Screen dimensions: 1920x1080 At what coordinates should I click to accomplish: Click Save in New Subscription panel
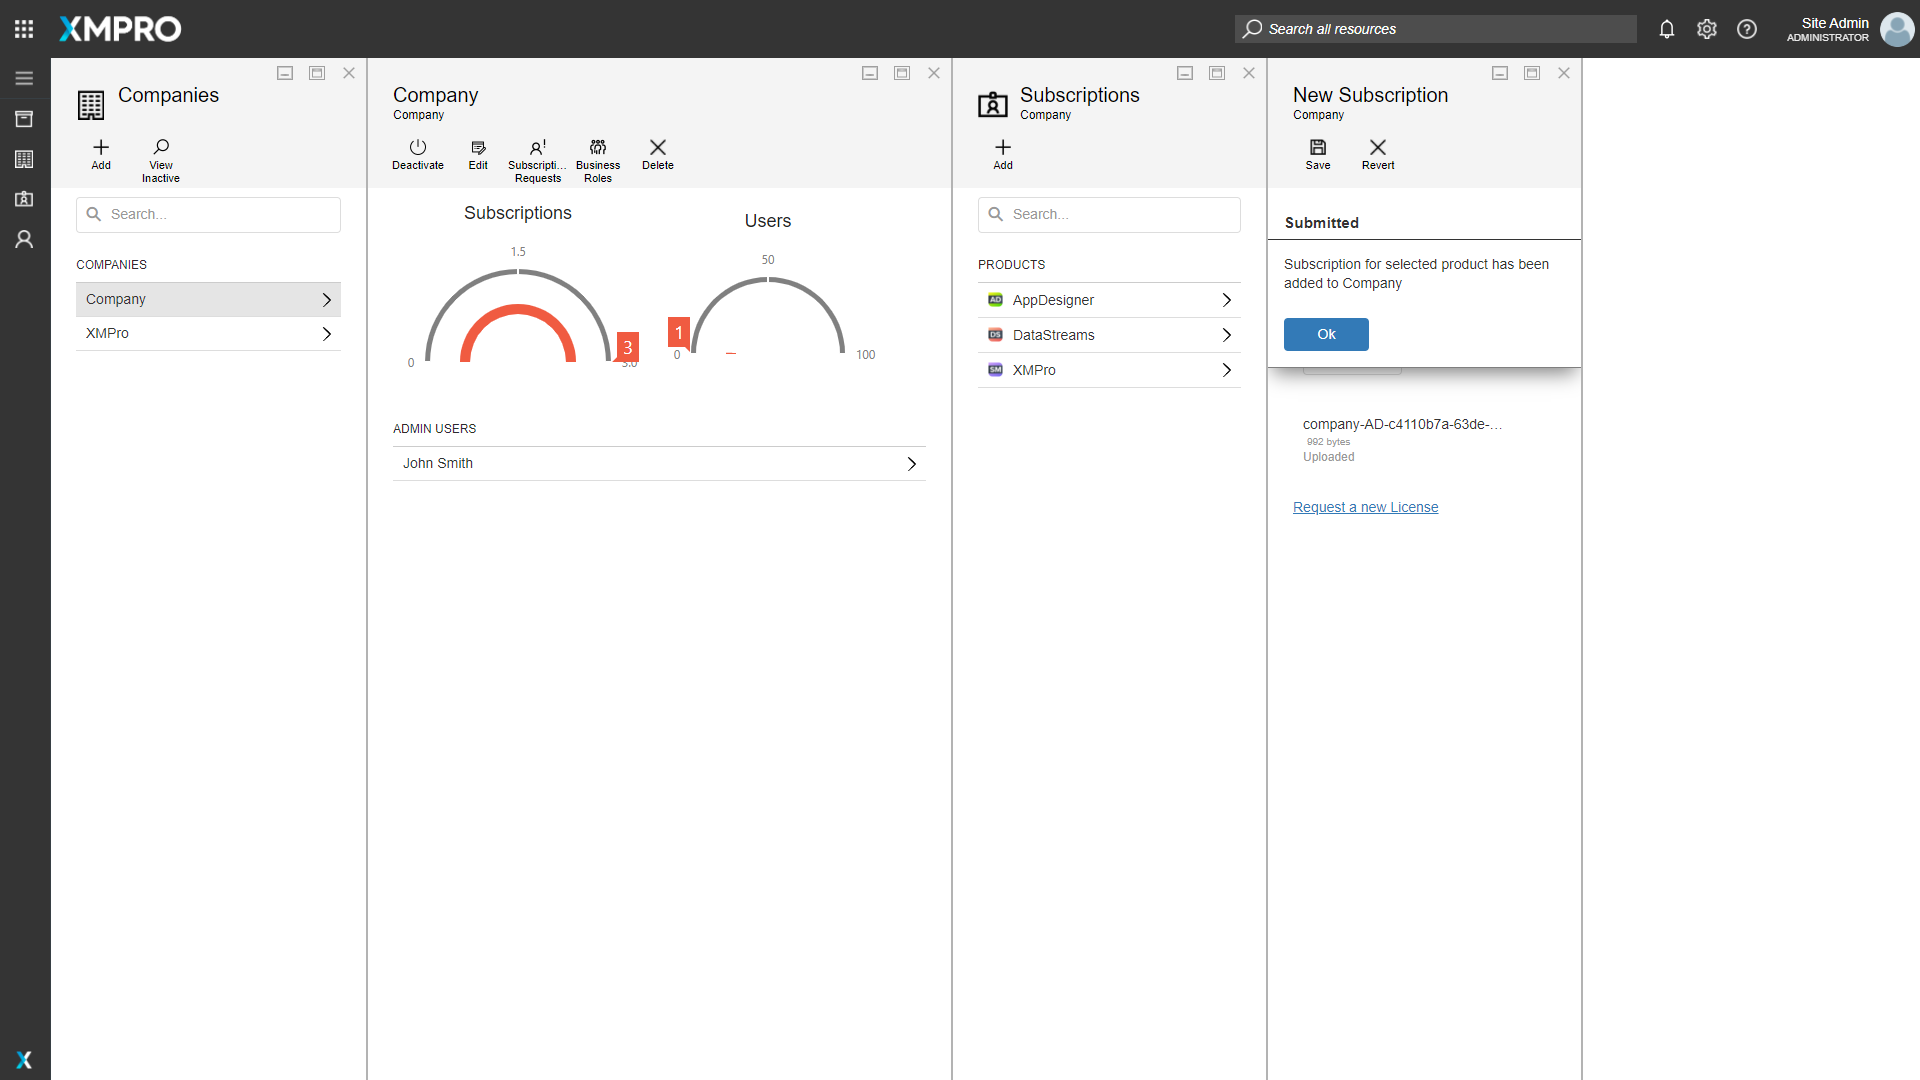pyautogui.click(x=1317, y=148)
